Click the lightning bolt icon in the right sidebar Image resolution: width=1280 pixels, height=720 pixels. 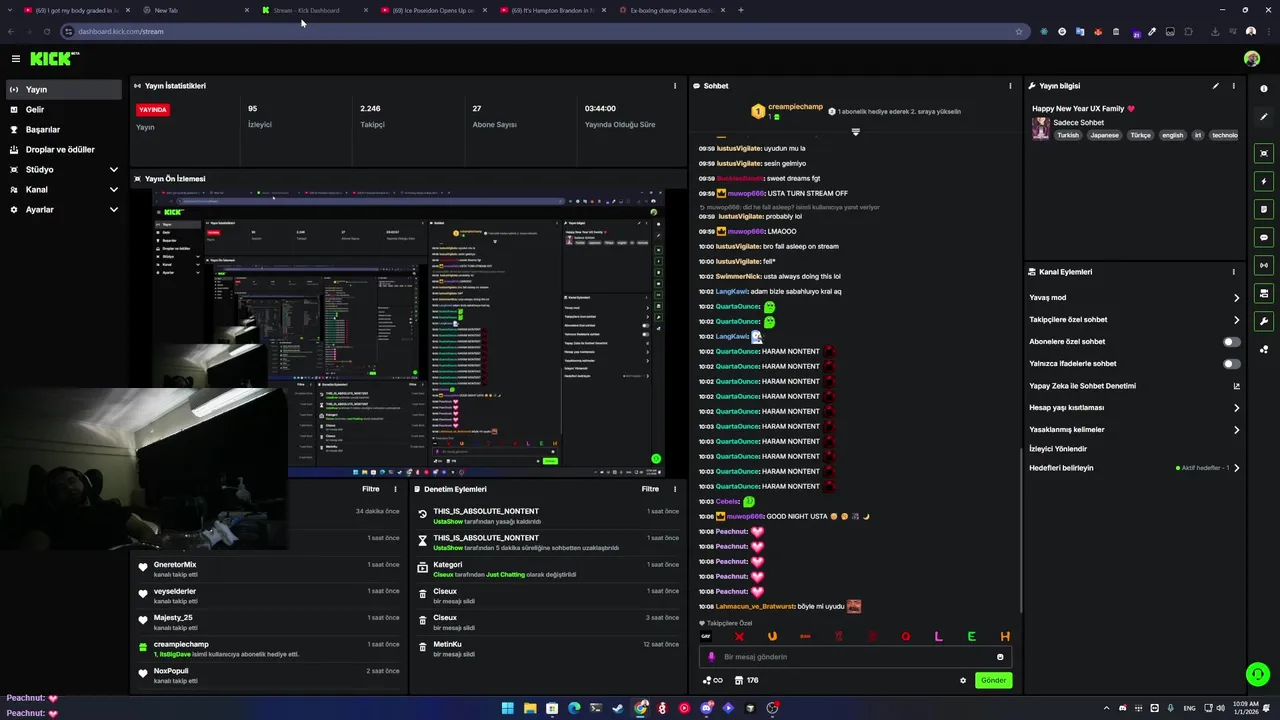click(x=1264, y=181)
